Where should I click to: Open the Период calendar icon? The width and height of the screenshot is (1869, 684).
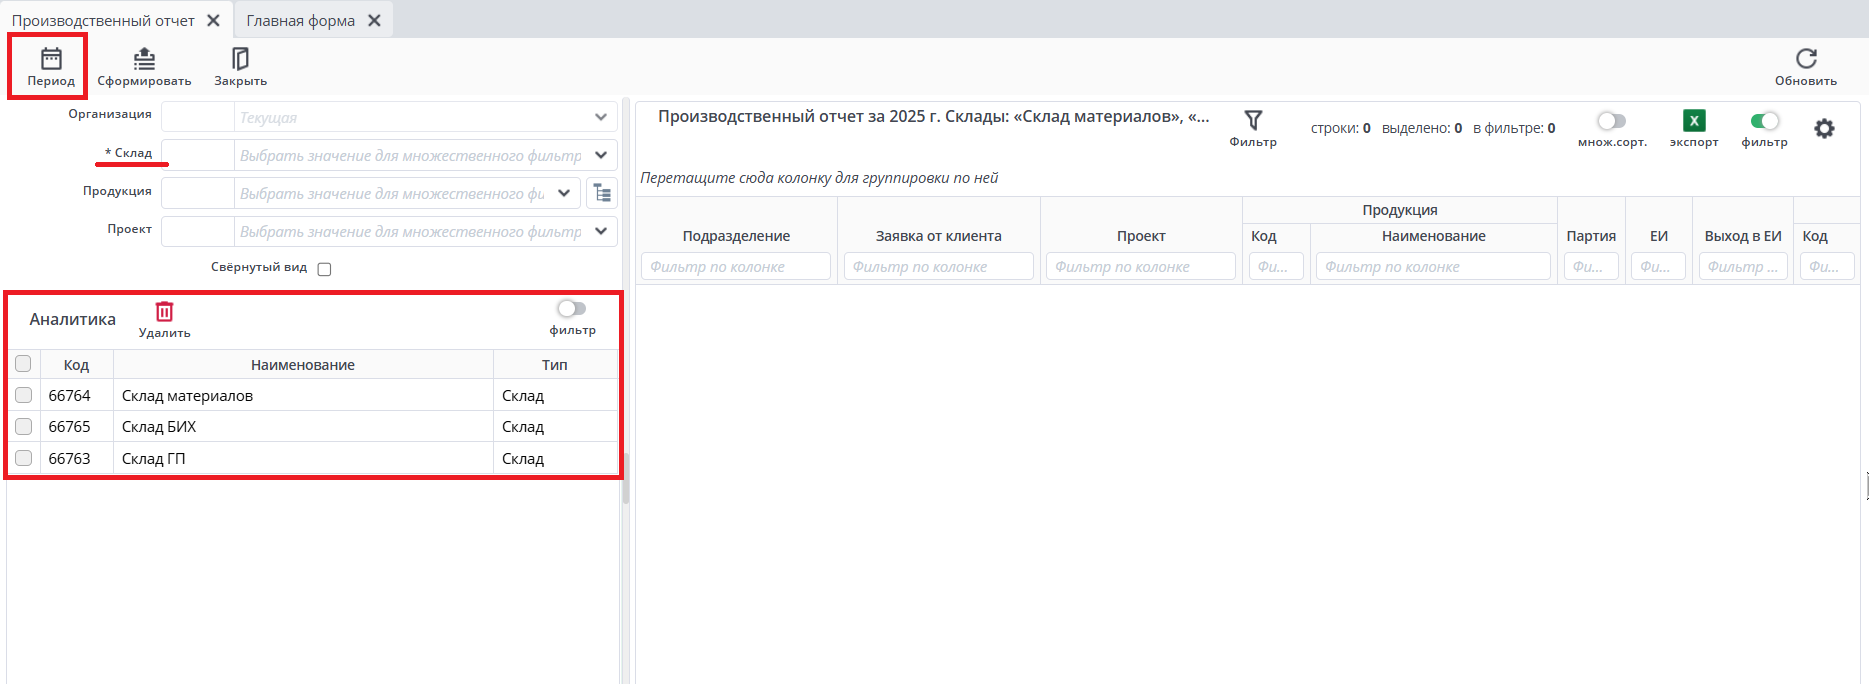(51, 60)
